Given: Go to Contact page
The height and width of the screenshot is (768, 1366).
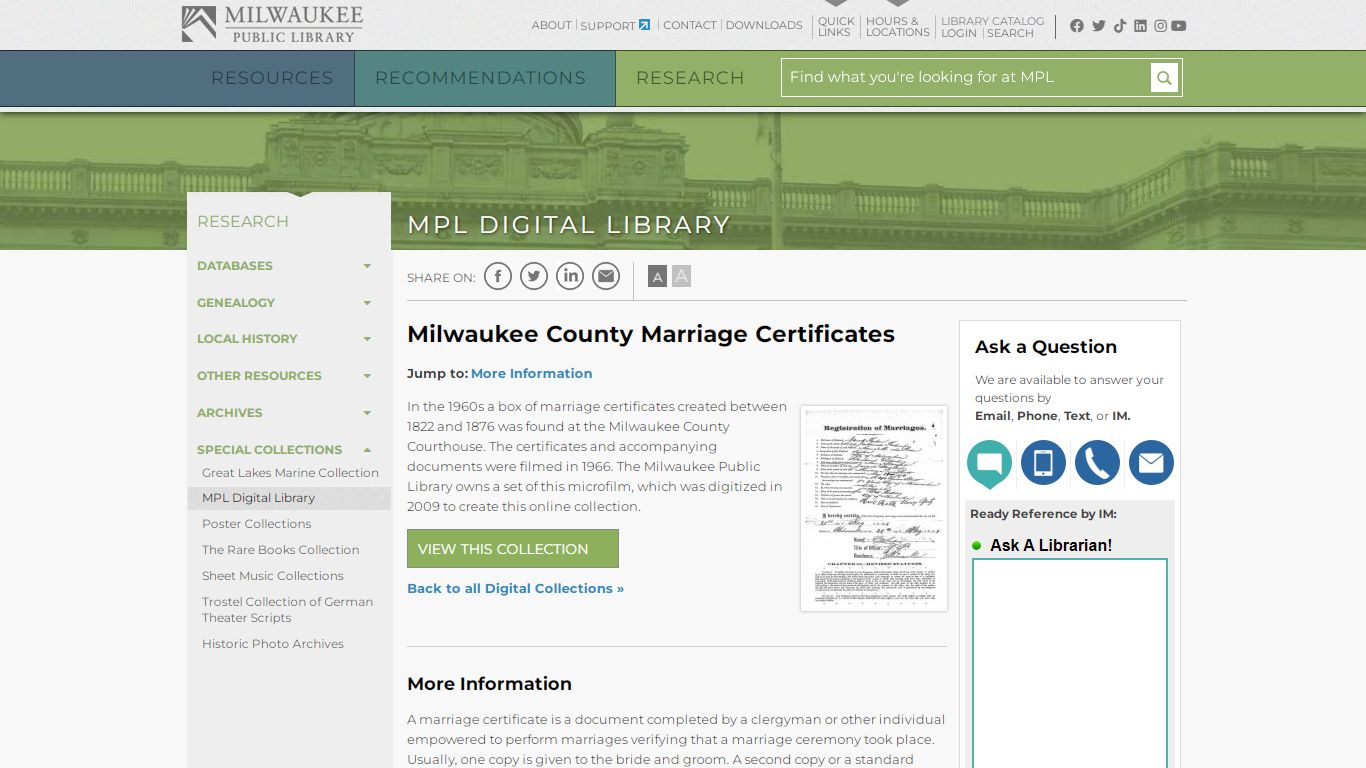Looking at the screenshot, I should coord(690,25).
